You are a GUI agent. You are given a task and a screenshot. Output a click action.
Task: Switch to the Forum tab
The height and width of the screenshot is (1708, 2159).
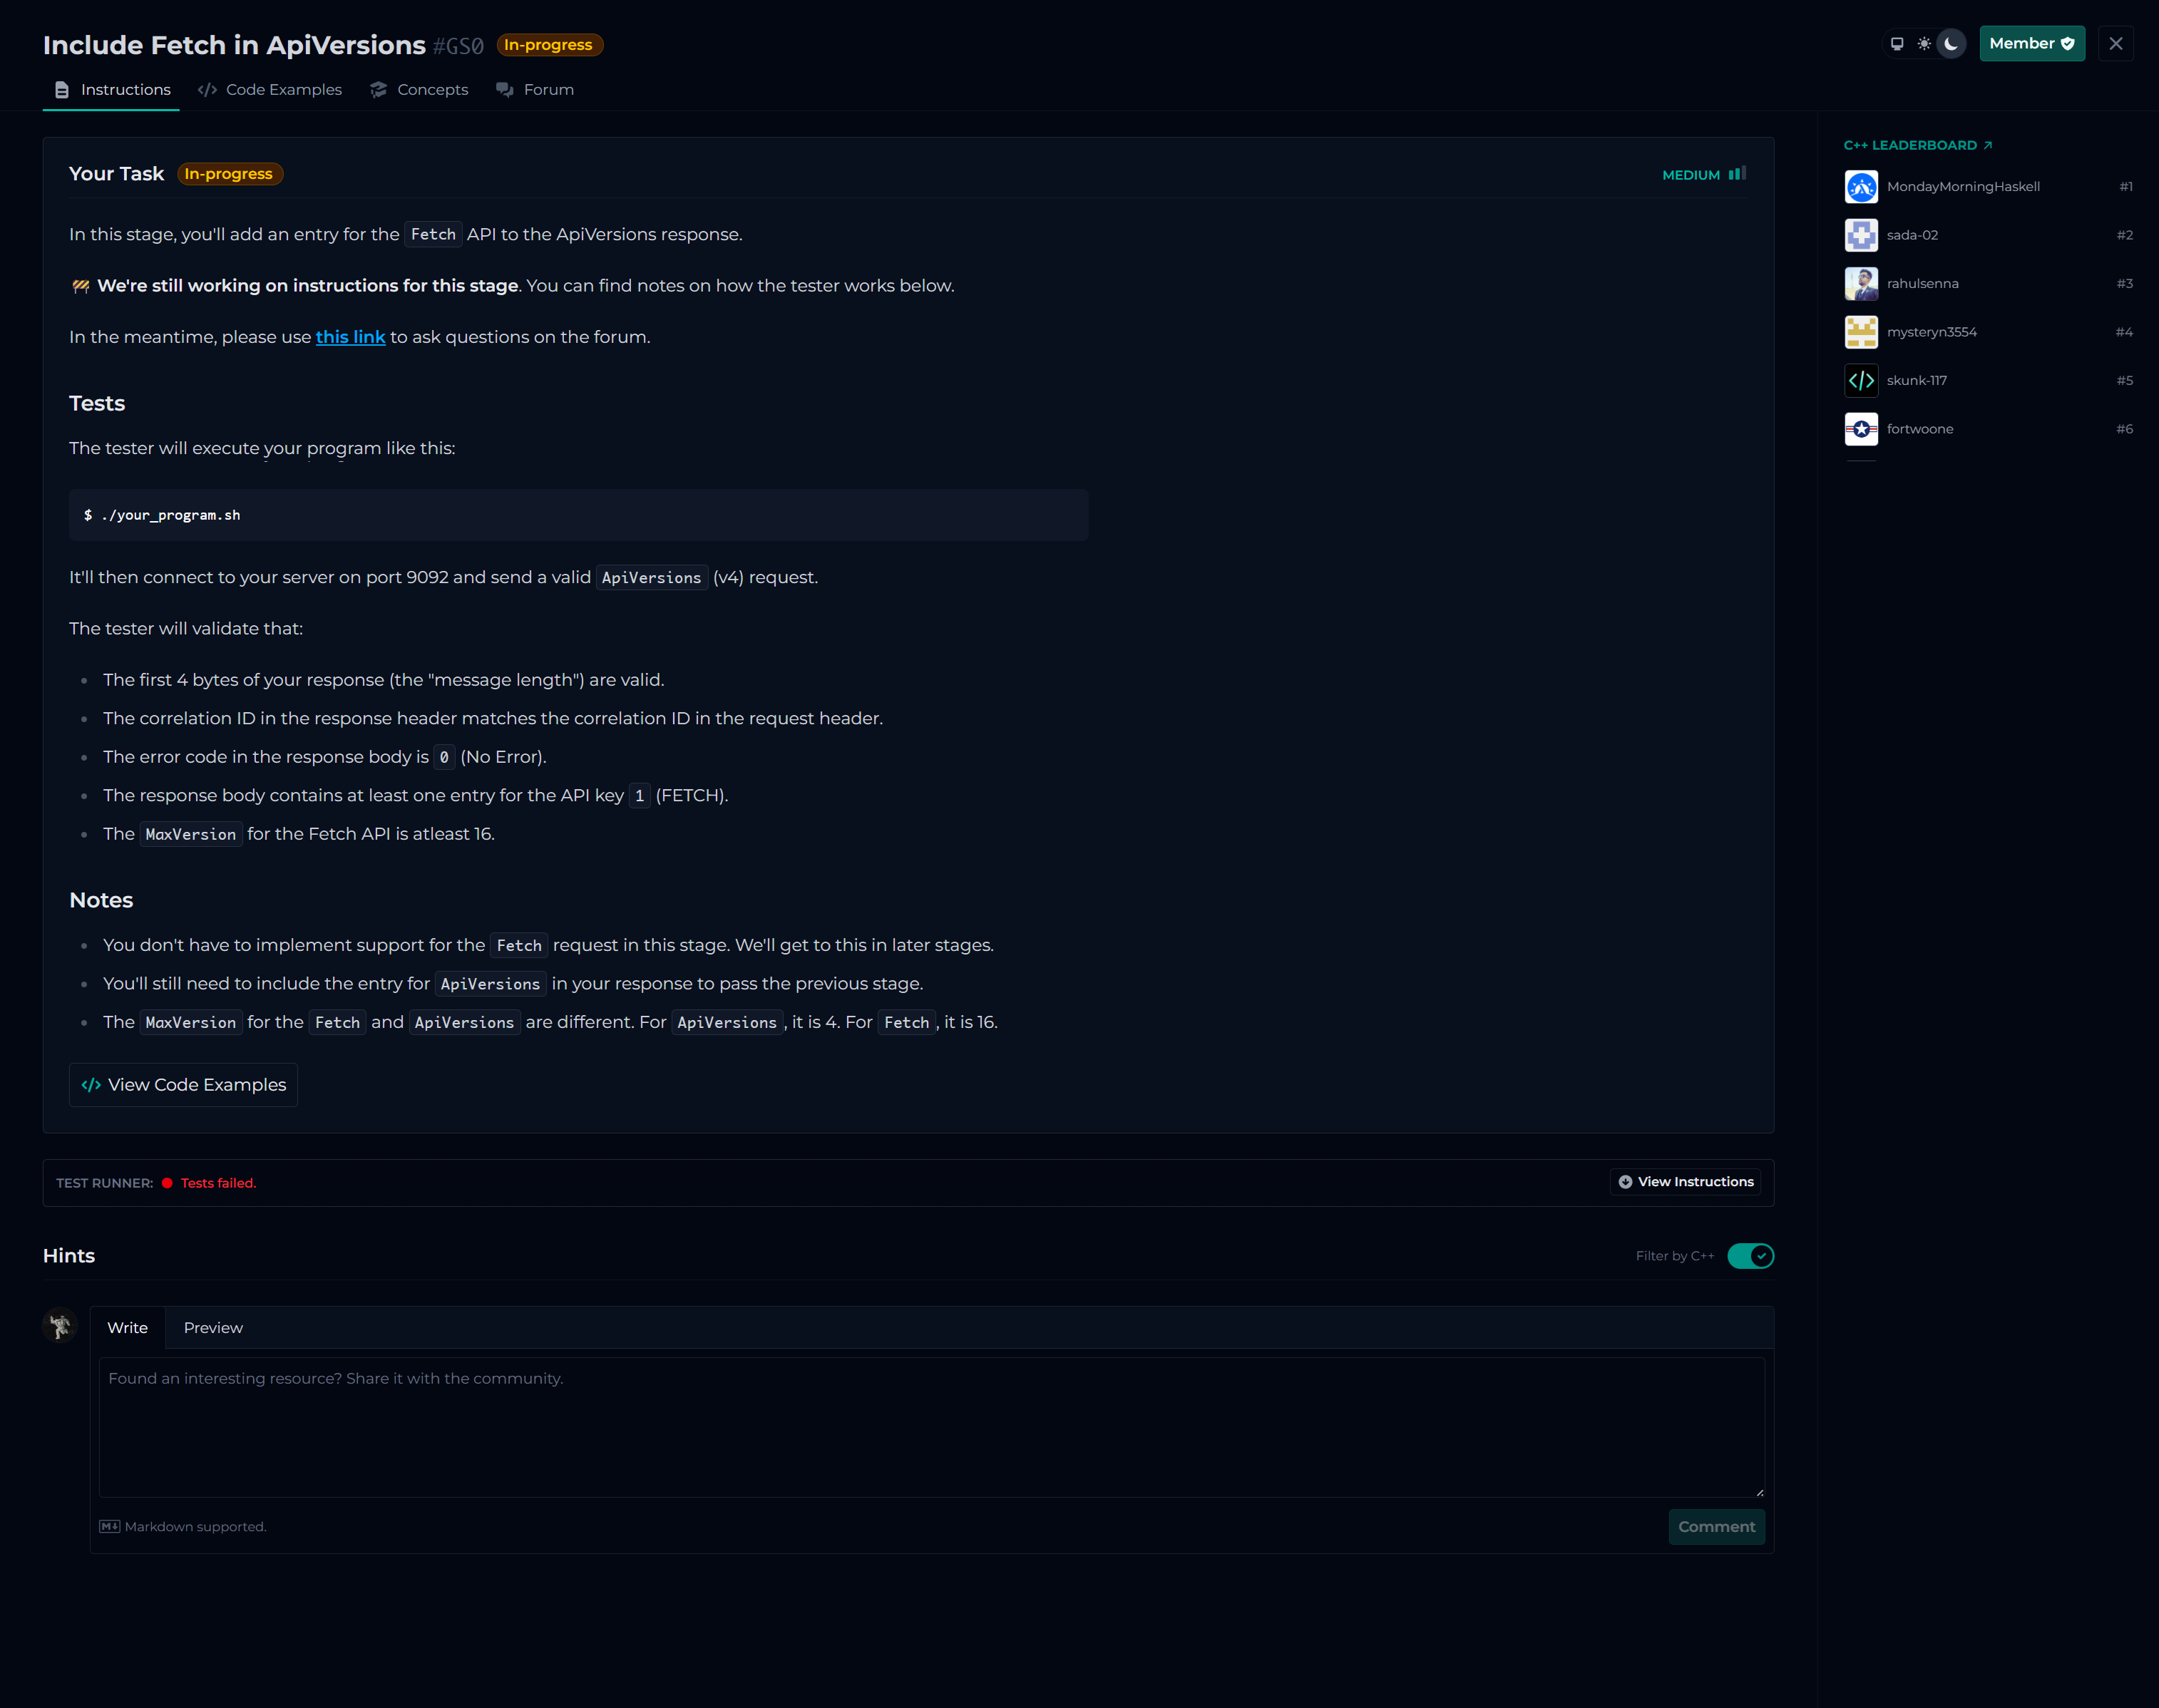coord(535,90)
